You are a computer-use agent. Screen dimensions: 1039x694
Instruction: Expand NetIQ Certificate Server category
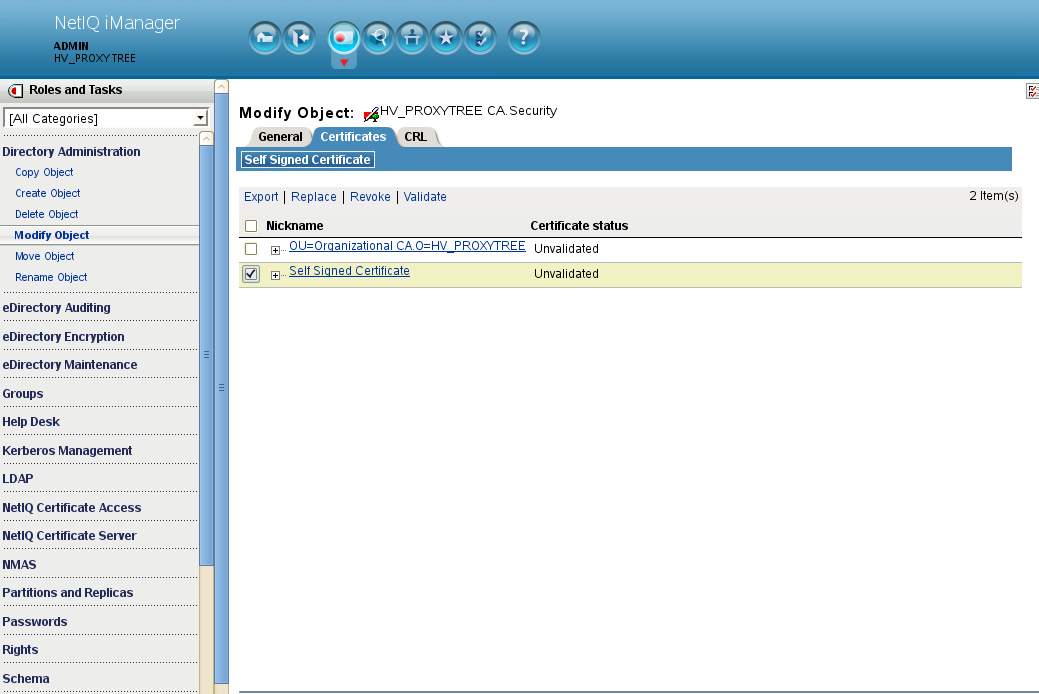click(69, 536)
